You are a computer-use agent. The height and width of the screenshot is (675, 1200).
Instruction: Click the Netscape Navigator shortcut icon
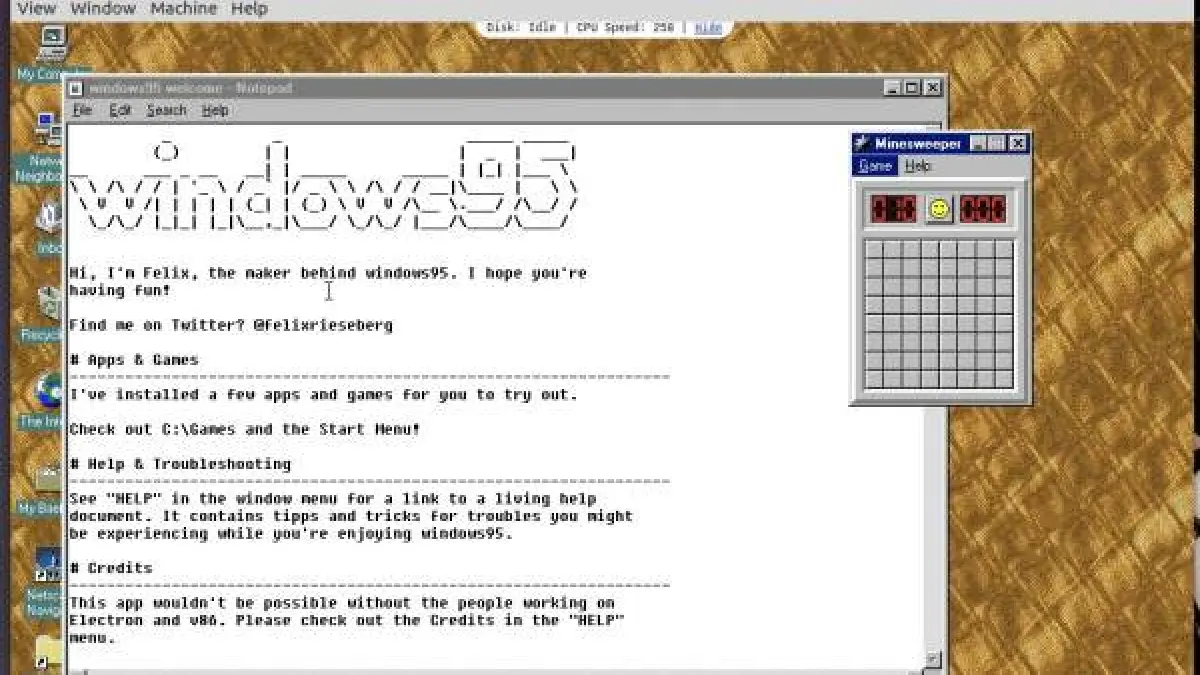(x=47, y=565)
